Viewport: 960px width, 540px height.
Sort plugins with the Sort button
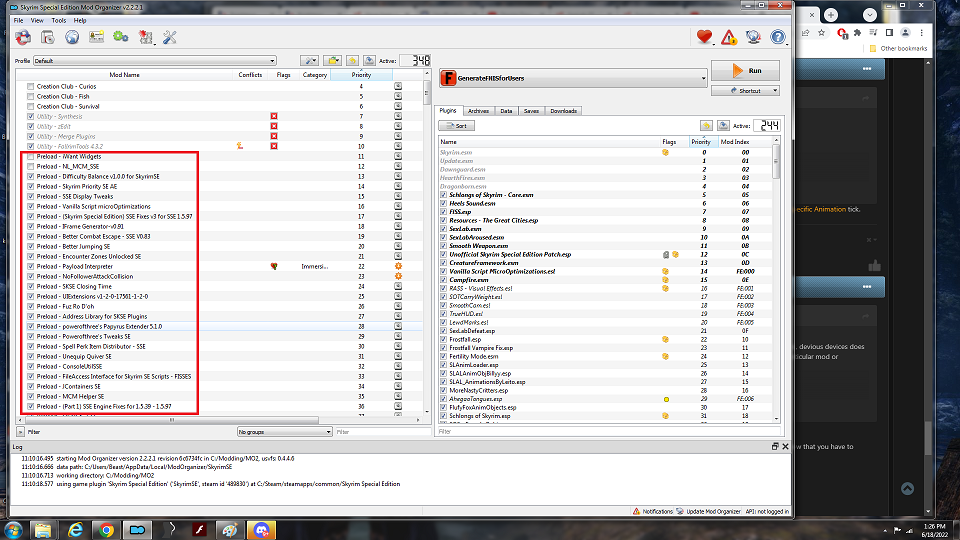click(457, 126)
